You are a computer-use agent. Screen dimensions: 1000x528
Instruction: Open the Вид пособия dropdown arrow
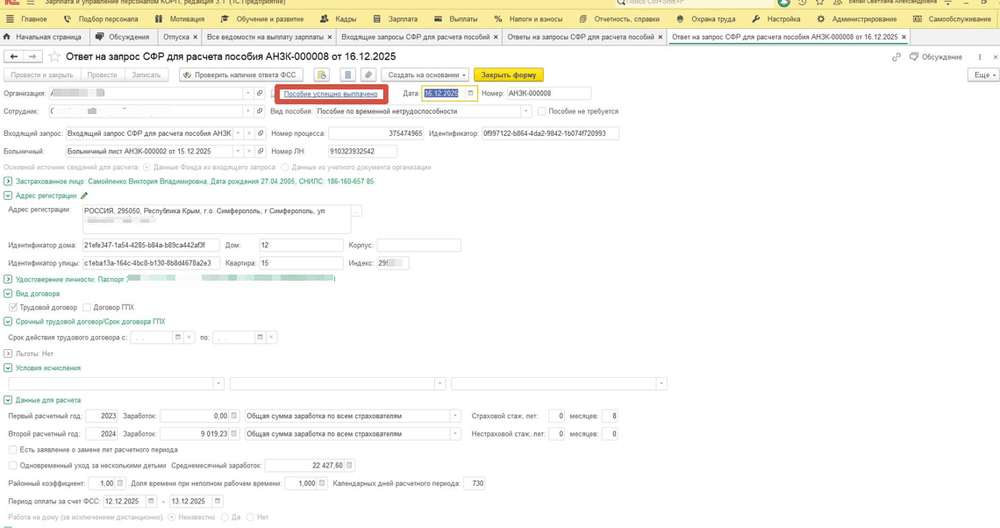tap(526, 111)
